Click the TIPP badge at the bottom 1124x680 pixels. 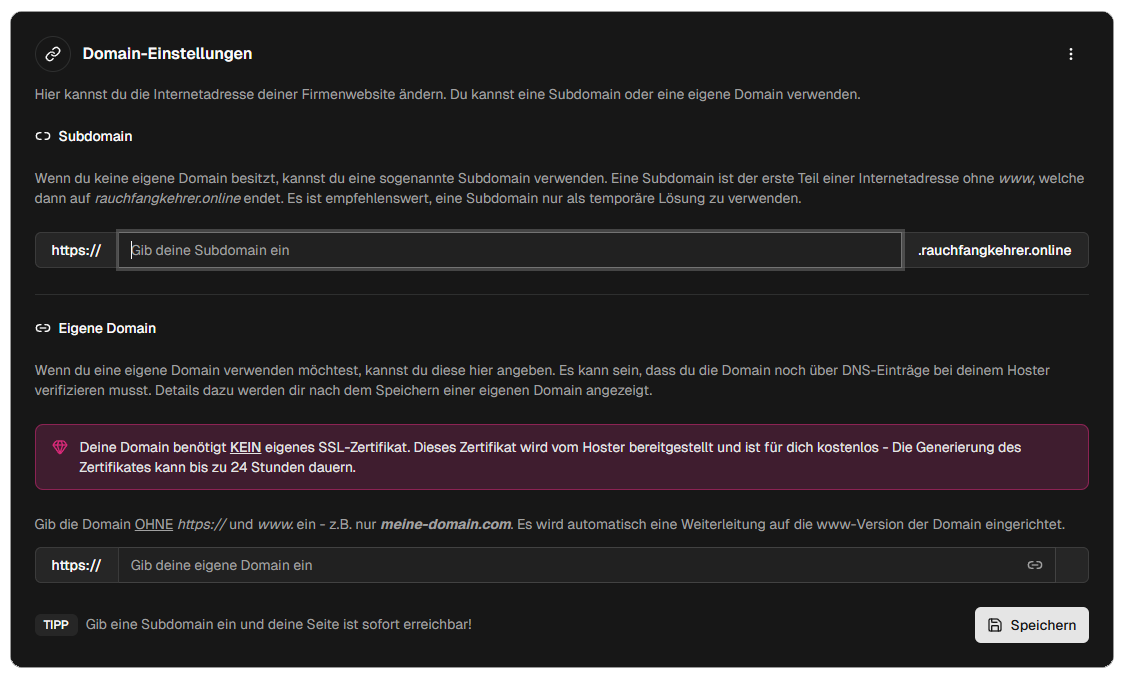coord(56,624)
